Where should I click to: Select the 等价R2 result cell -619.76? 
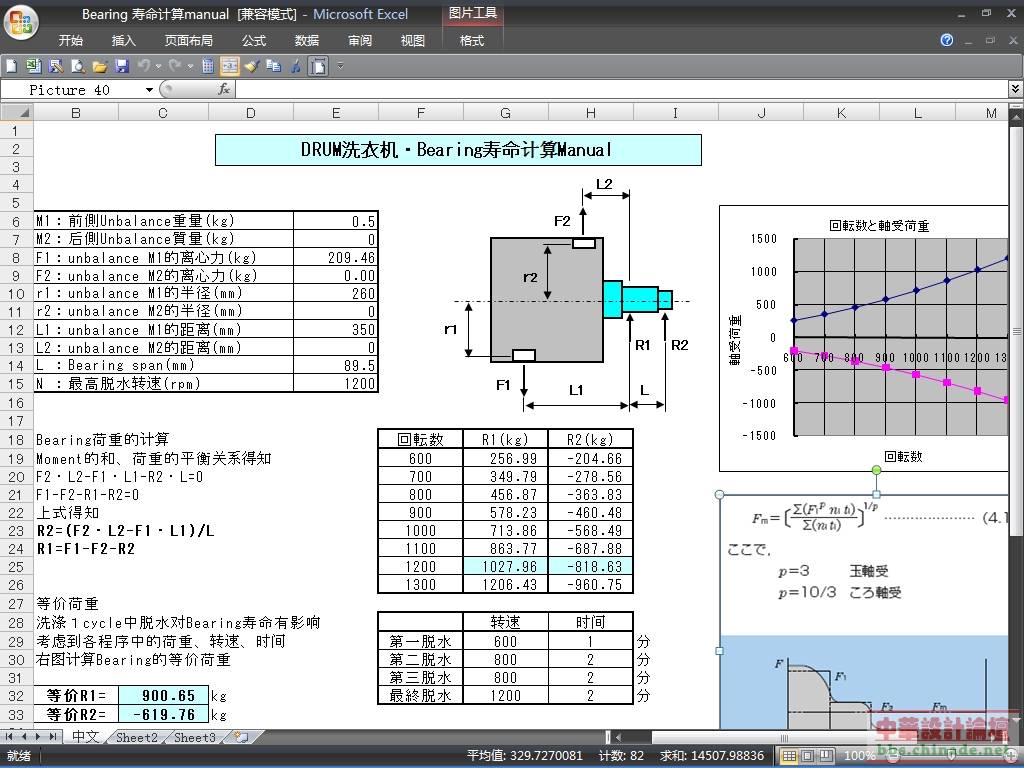pyautogui.click(x=163, y=714)
